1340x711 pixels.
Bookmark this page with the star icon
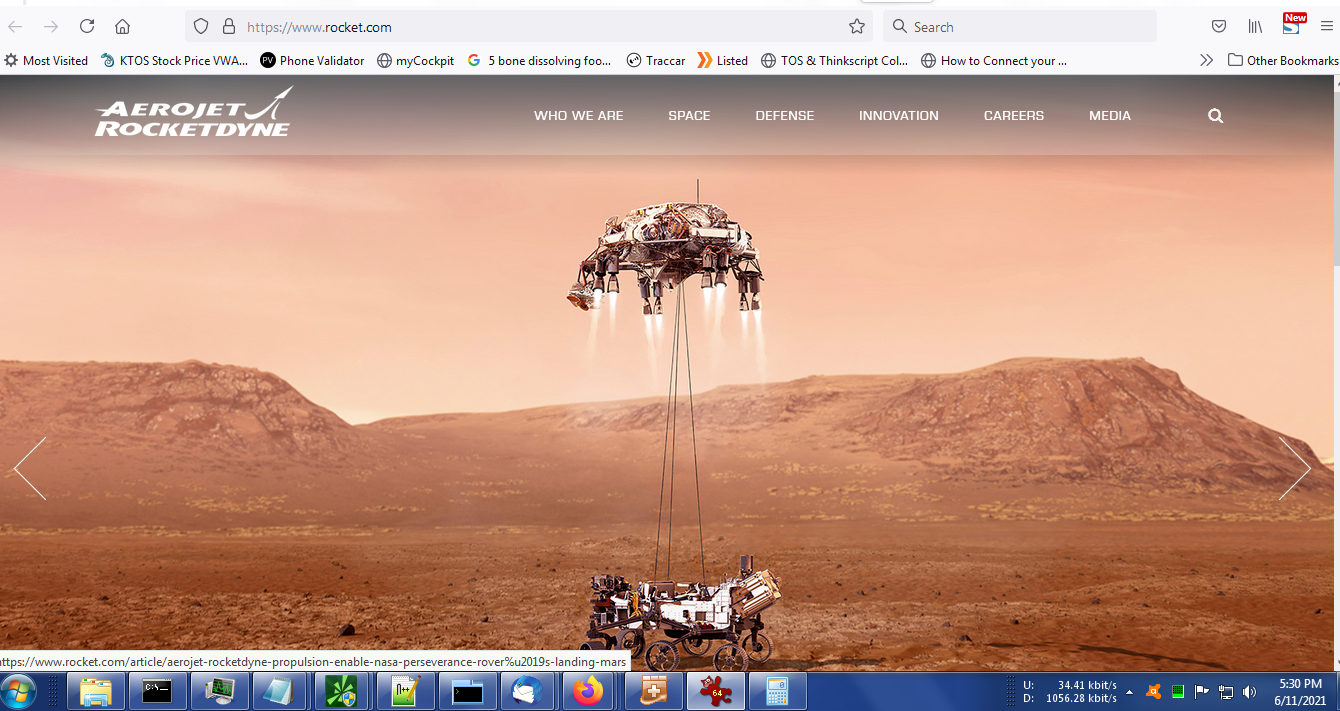tap(856, 27)
